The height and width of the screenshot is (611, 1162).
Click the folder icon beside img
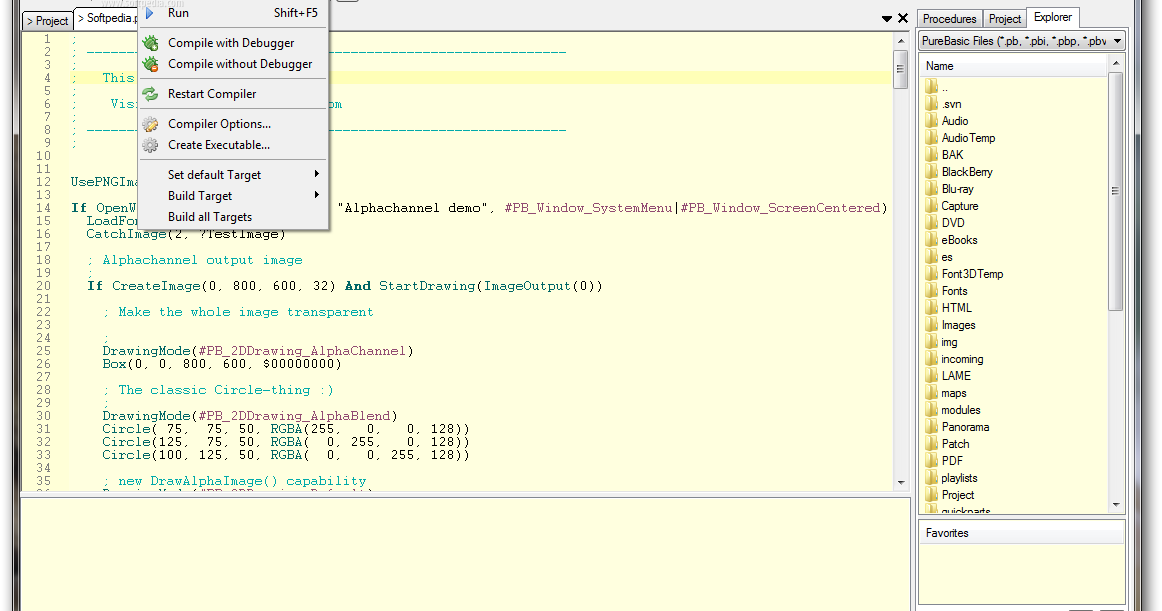point(932,342)
